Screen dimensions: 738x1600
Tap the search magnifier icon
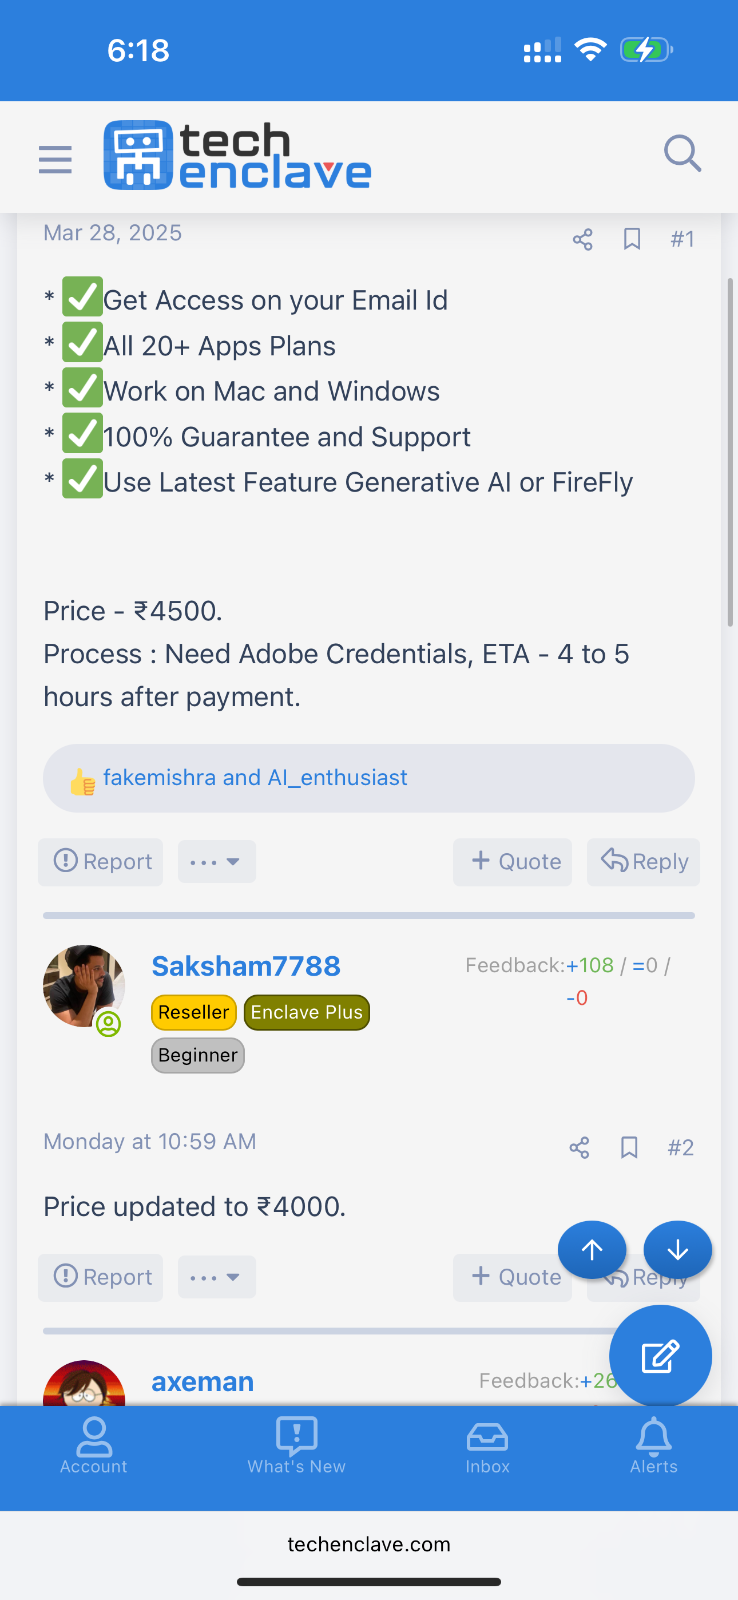click(x=682, y=154)
